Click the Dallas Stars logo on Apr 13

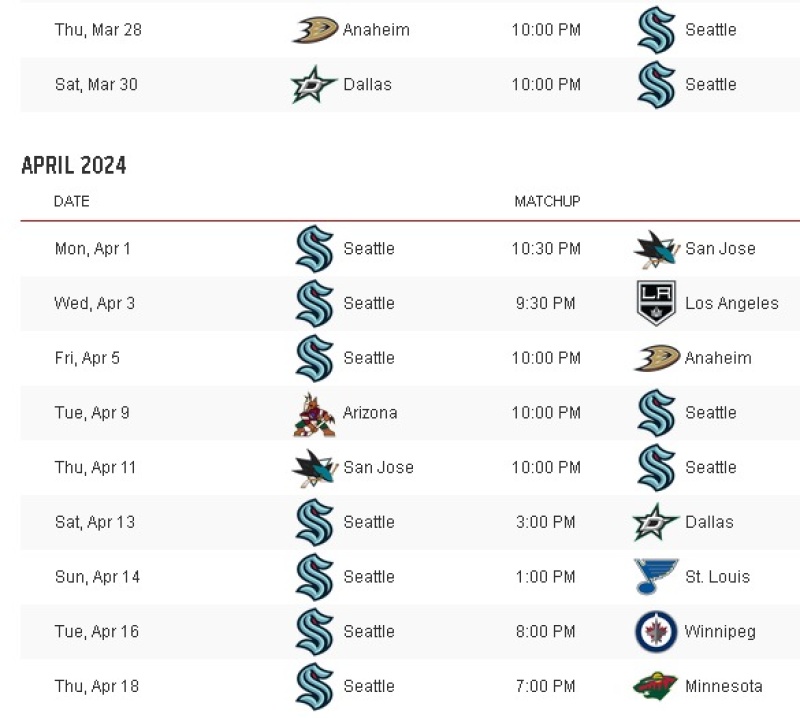(x=656, y=522)
